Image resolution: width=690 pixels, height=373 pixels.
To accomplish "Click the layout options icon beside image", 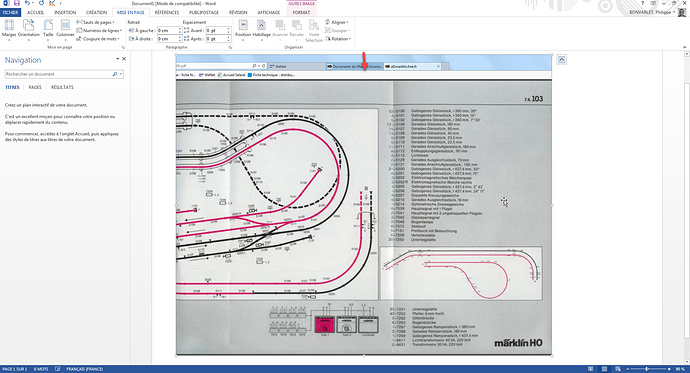I will point(561,60).
